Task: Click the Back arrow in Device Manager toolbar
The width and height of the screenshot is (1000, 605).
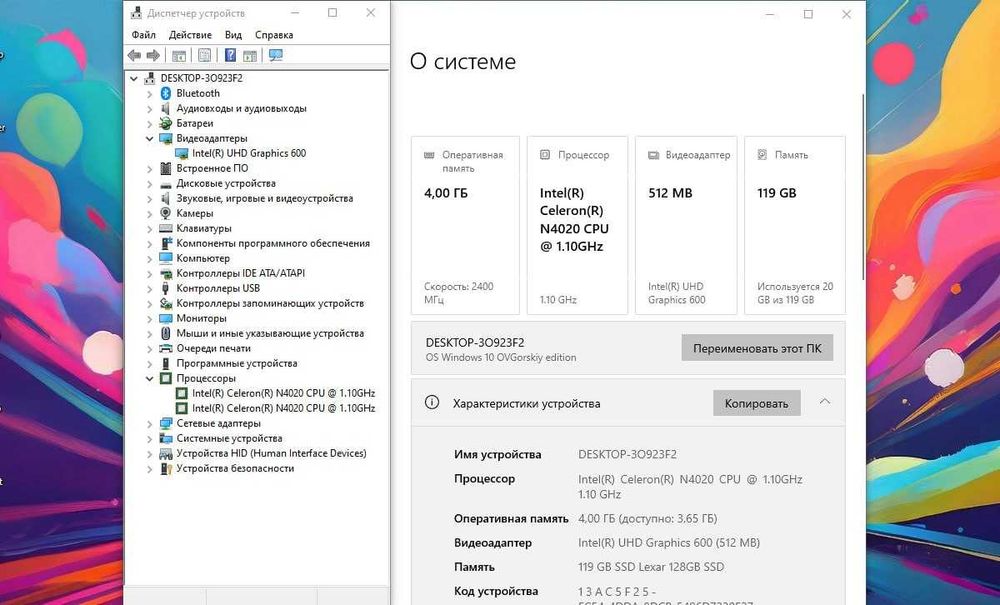Action: 134,55
